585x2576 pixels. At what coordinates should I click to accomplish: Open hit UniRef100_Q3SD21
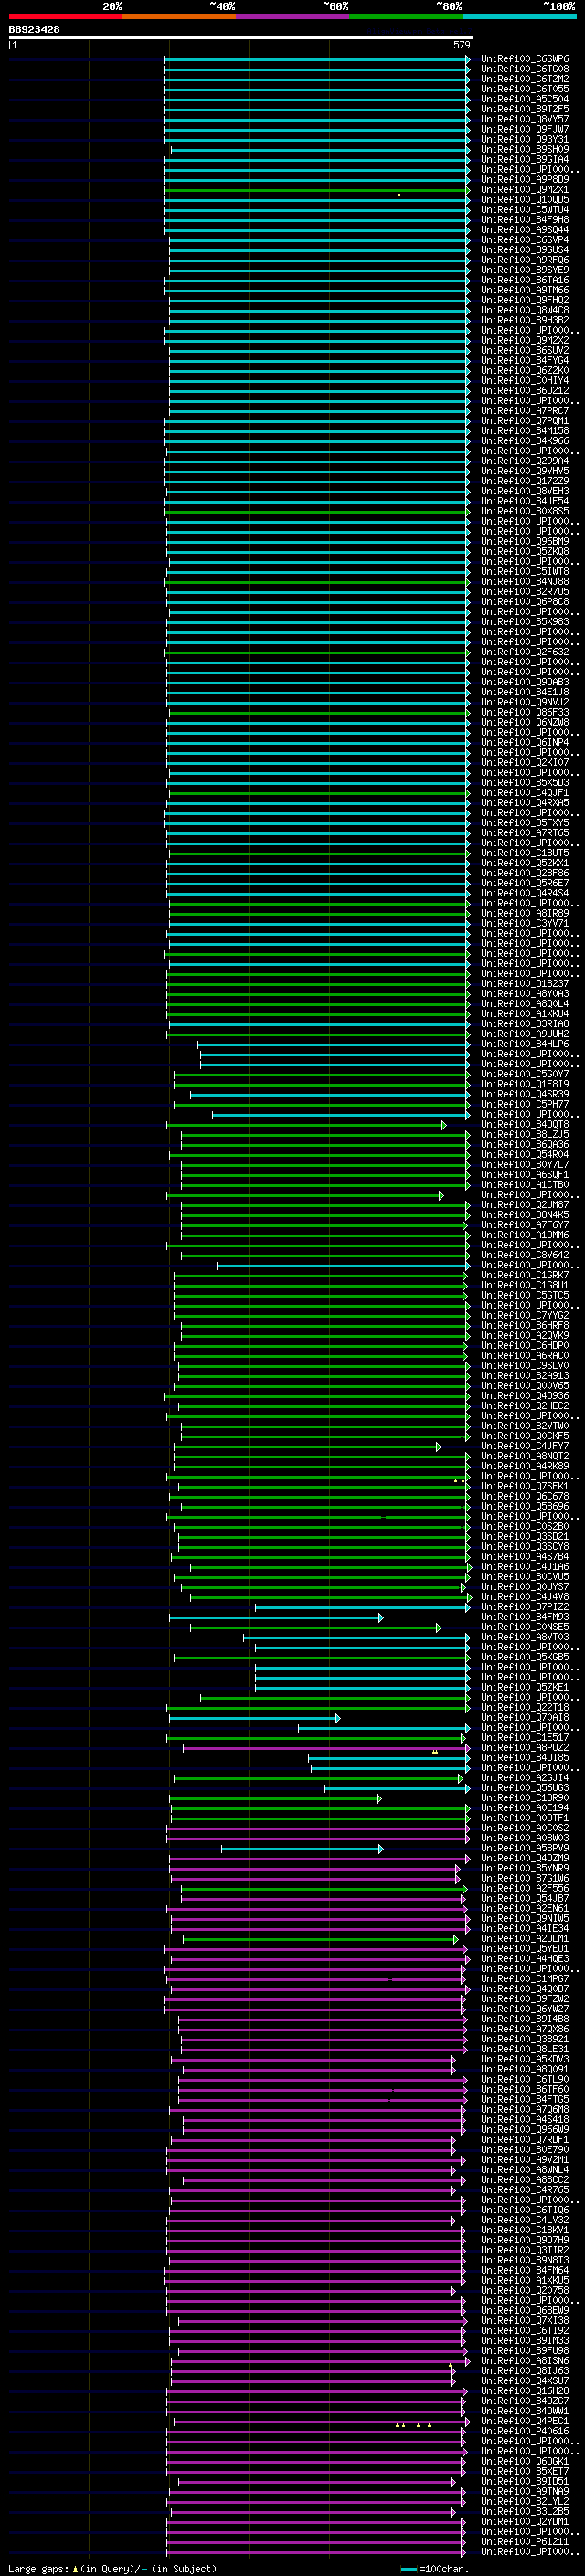[x=525, y=1537]
